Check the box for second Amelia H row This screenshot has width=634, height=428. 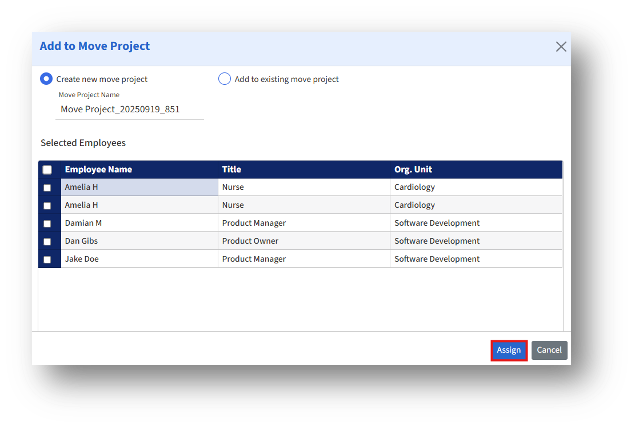pos(47,205)
